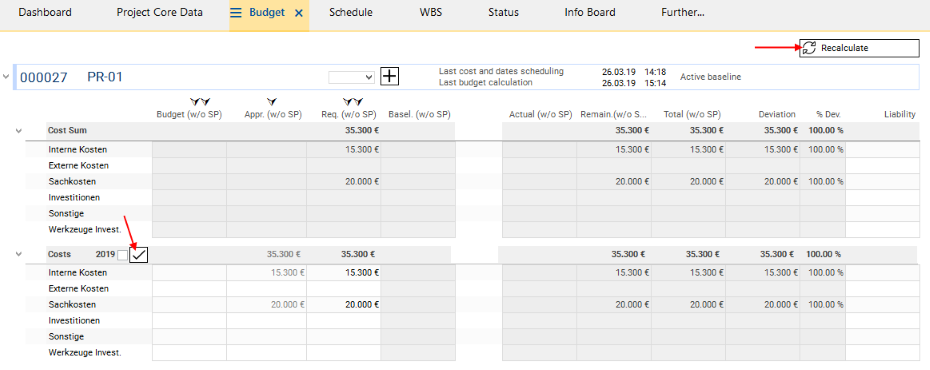Open the Further... tab menu
This screenshot has height=370, width=930.
click(x=683, y=12)
